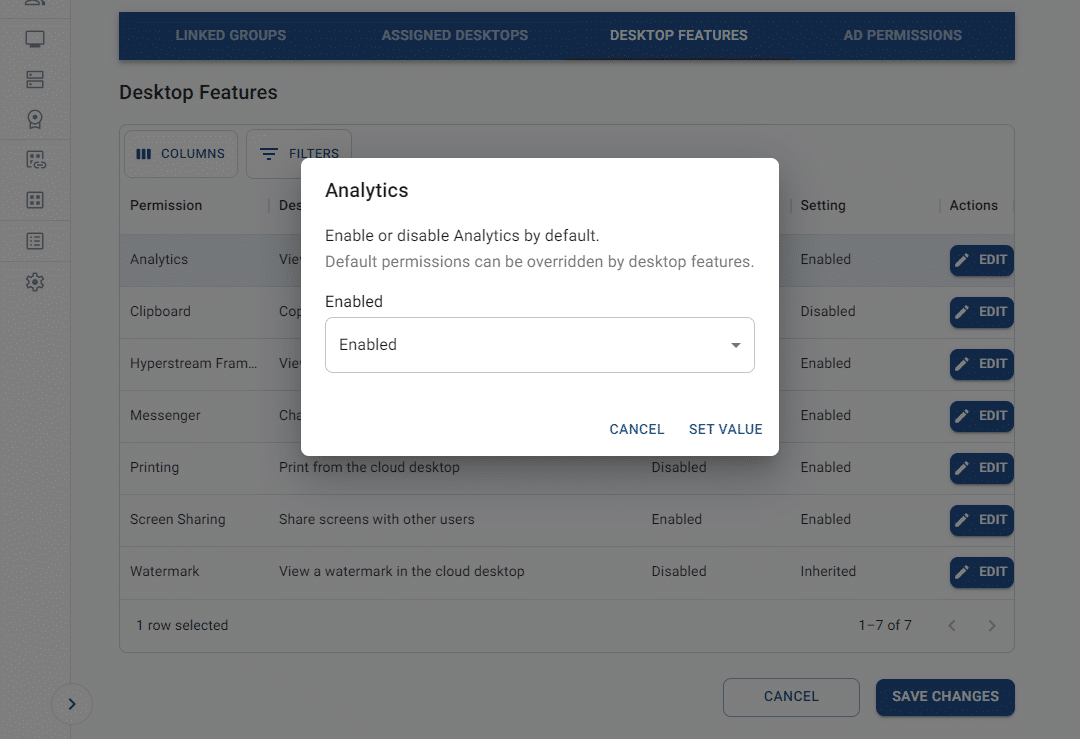
Task: Click SAVE CHANGES at the bottom
Action: point(944,697)
